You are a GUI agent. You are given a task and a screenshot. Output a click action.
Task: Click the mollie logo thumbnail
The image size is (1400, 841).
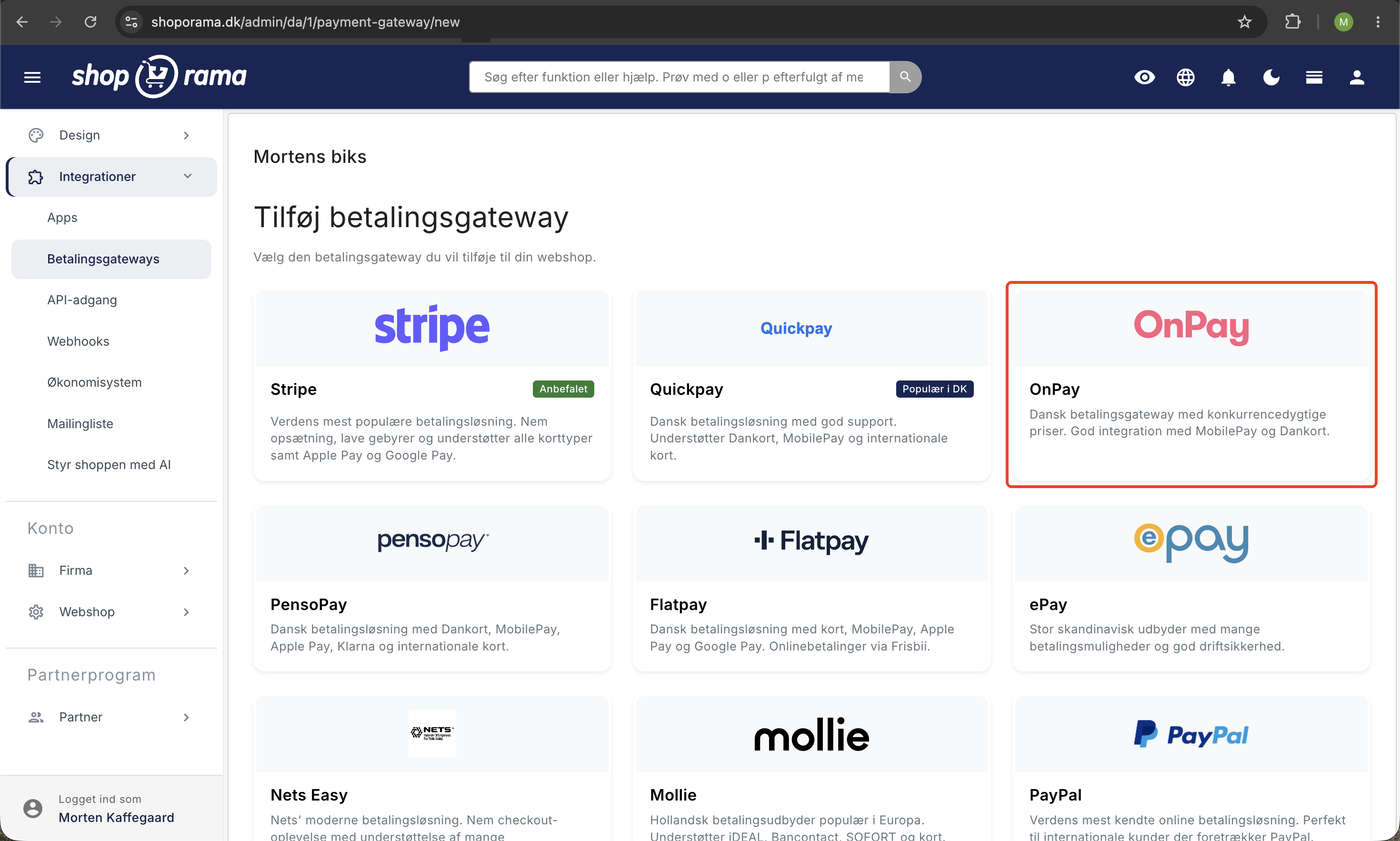point(811,735)
